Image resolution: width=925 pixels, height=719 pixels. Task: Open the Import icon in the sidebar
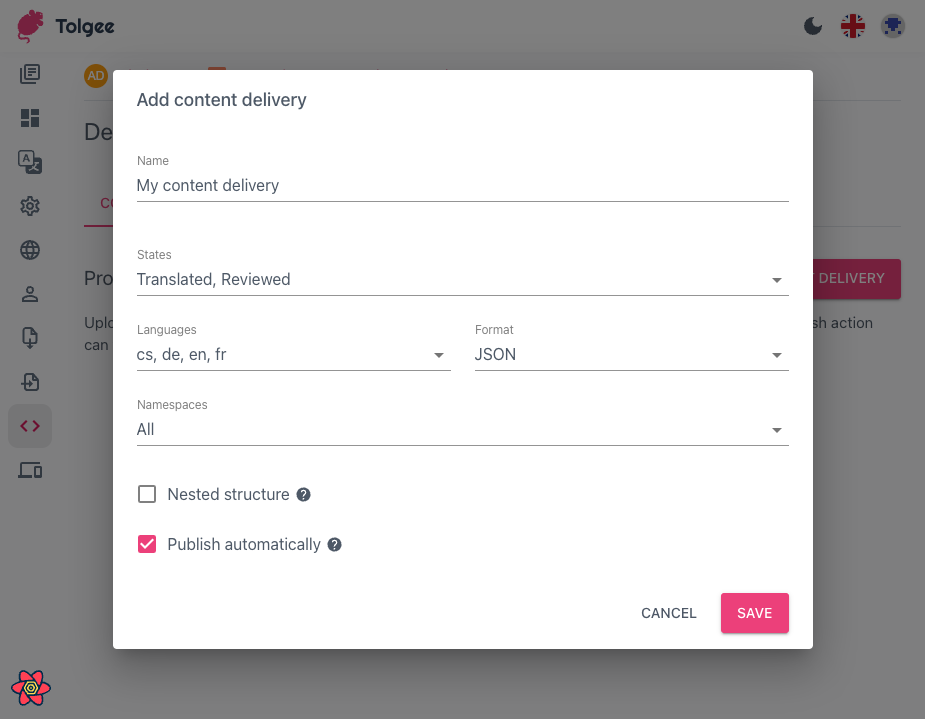pyautogui.click(x=30, y=382)
